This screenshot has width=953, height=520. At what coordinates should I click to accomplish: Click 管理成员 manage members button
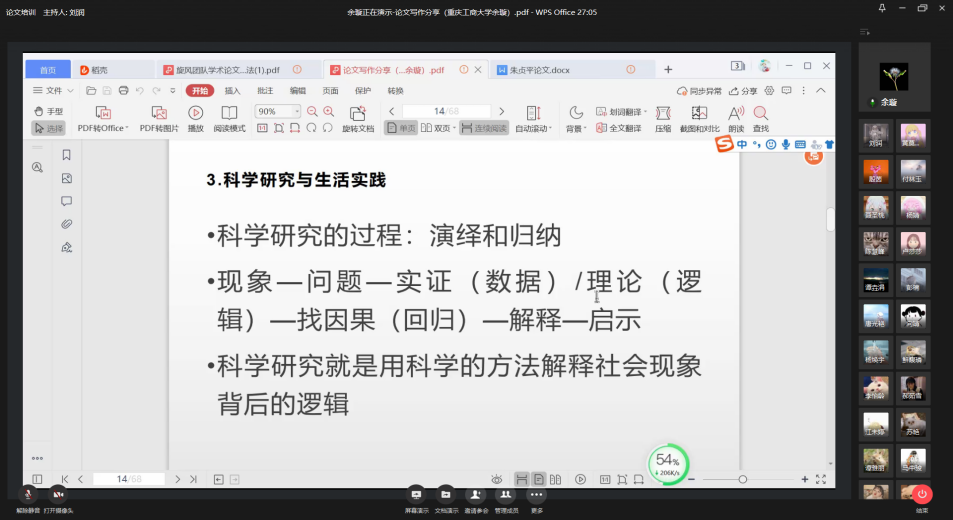tap(506, 496)
